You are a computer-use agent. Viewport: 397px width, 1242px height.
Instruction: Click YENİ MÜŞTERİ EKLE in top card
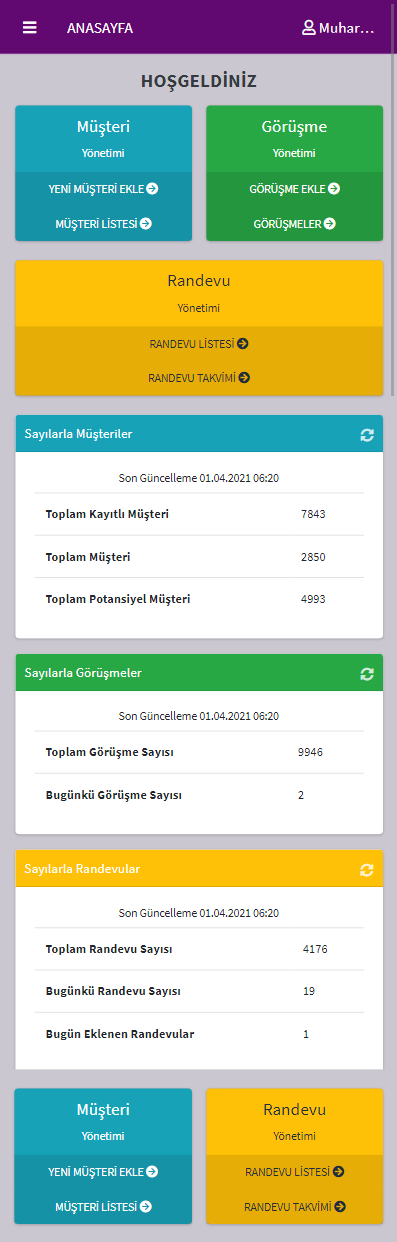pyautogui.click(x=103, y=188)
